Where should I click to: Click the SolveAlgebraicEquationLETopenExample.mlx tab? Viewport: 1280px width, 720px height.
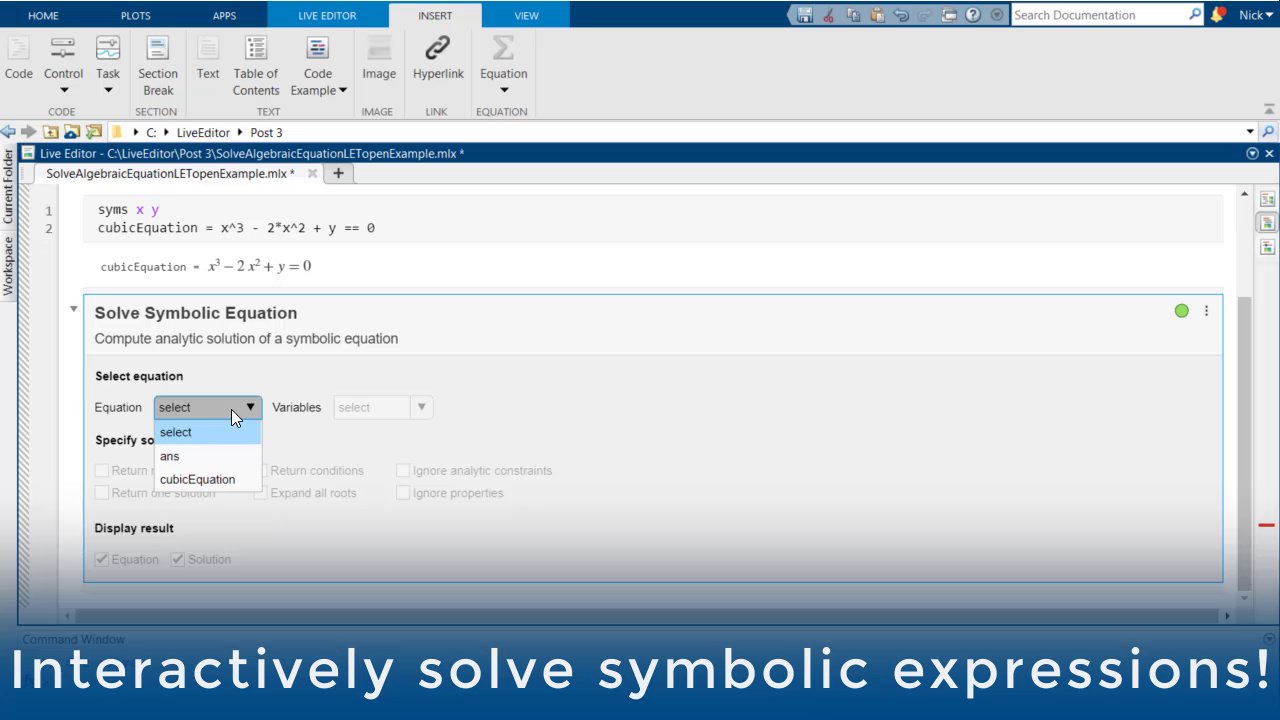tap(168, 173)
